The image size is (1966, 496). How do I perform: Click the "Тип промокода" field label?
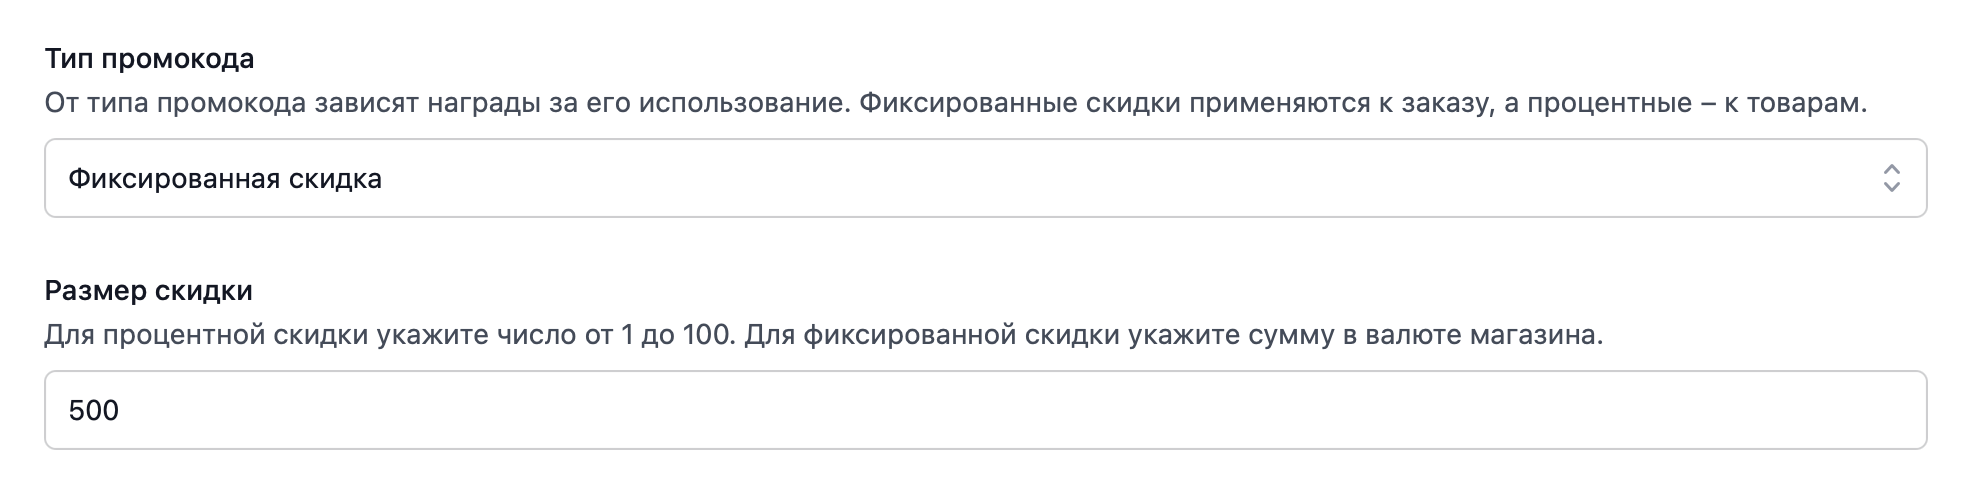(149, 59)
